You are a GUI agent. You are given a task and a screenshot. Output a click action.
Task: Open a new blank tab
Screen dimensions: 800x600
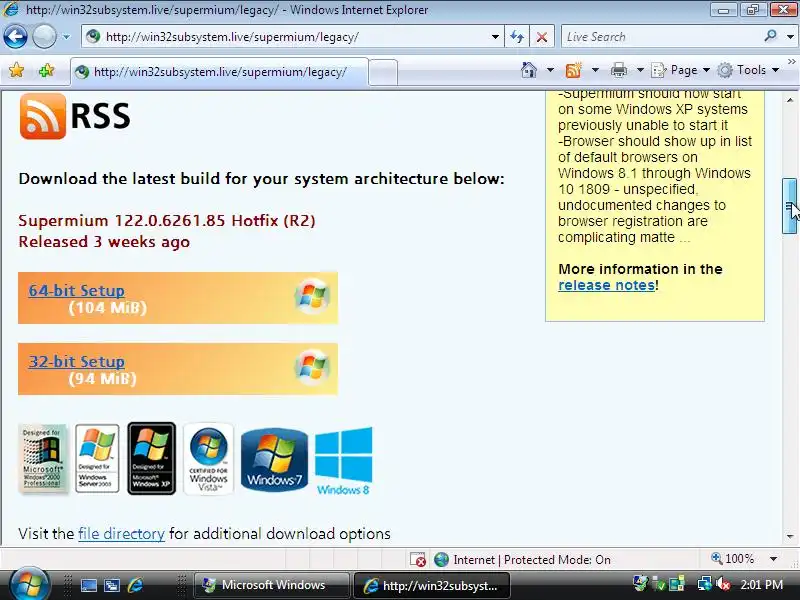(383, 72)
